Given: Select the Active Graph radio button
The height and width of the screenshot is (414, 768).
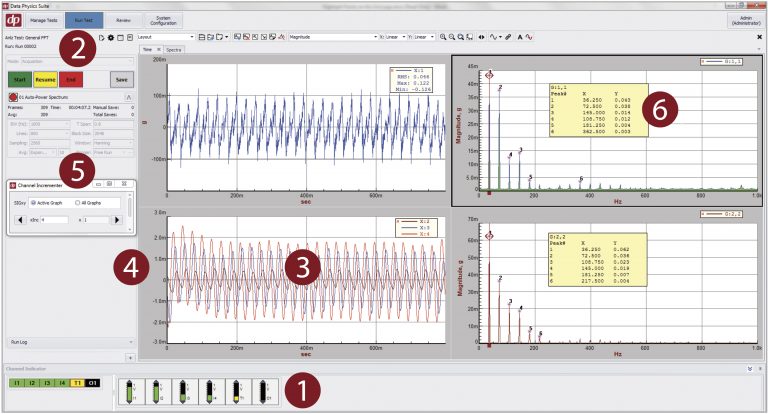Looking at the screenshot, I should click(33, 201).
